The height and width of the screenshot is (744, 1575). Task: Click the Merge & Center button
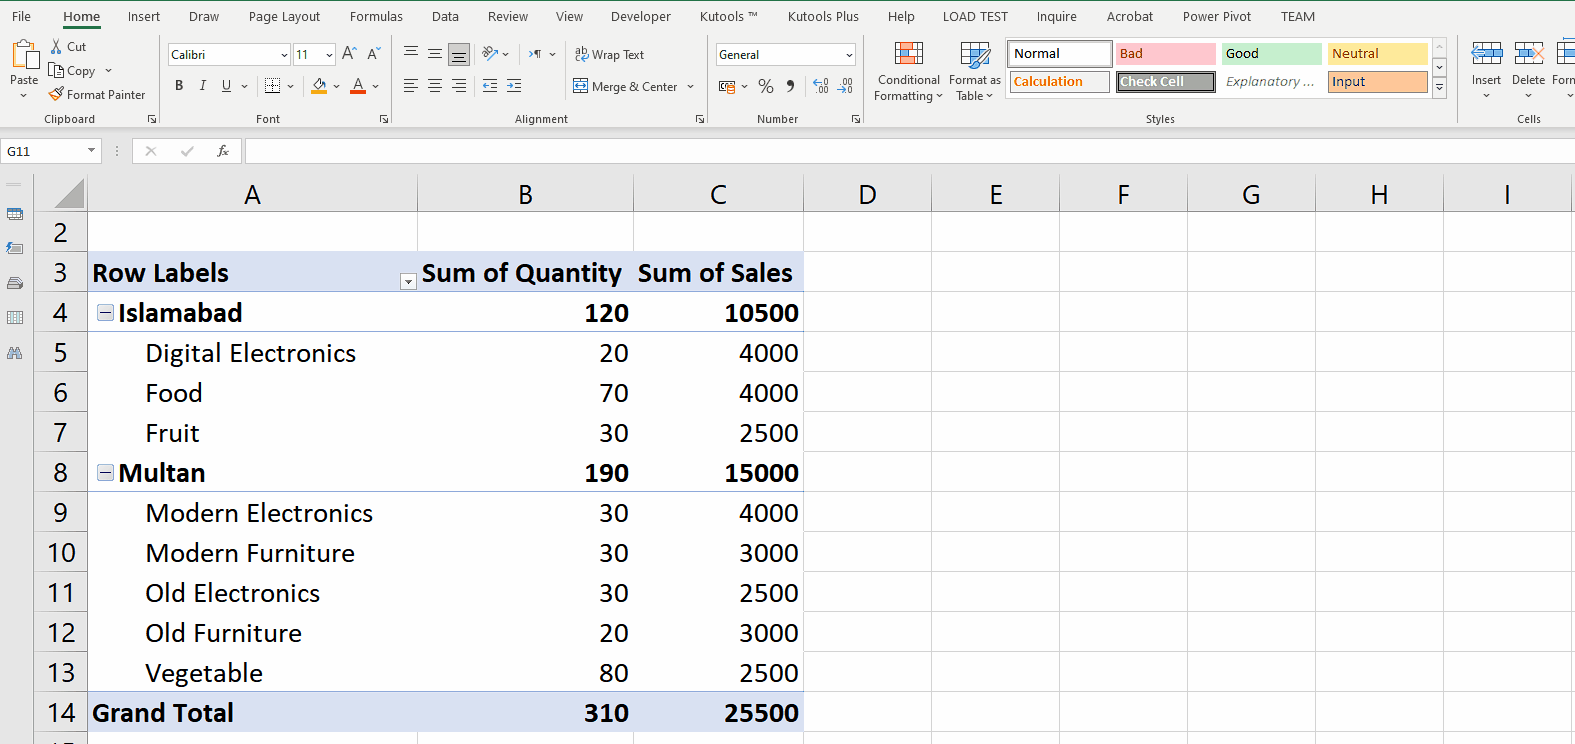pyautogui.click(x=626, y=87)
